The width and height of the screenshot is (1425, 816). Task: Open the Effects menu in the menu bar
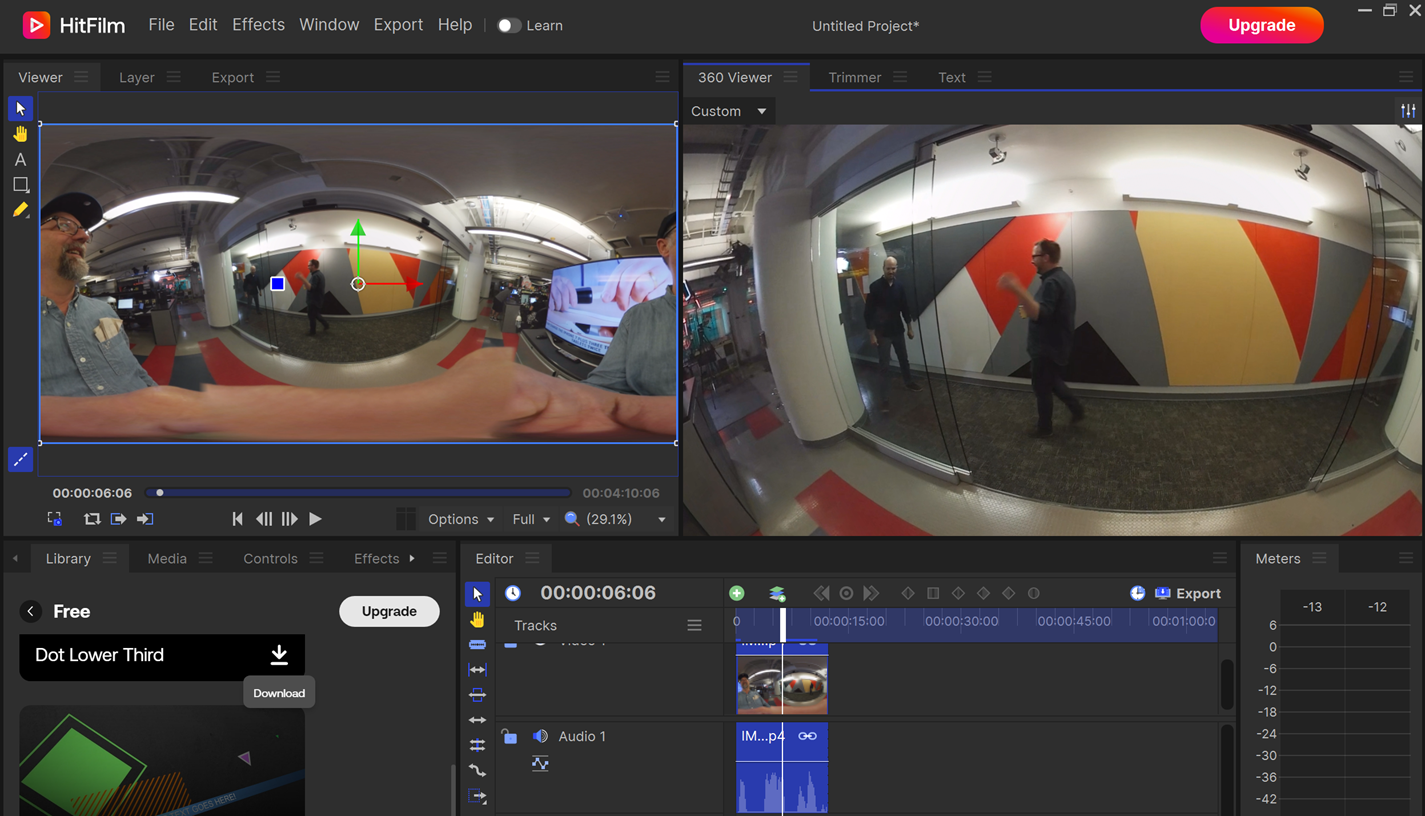(x=258, y=25)
